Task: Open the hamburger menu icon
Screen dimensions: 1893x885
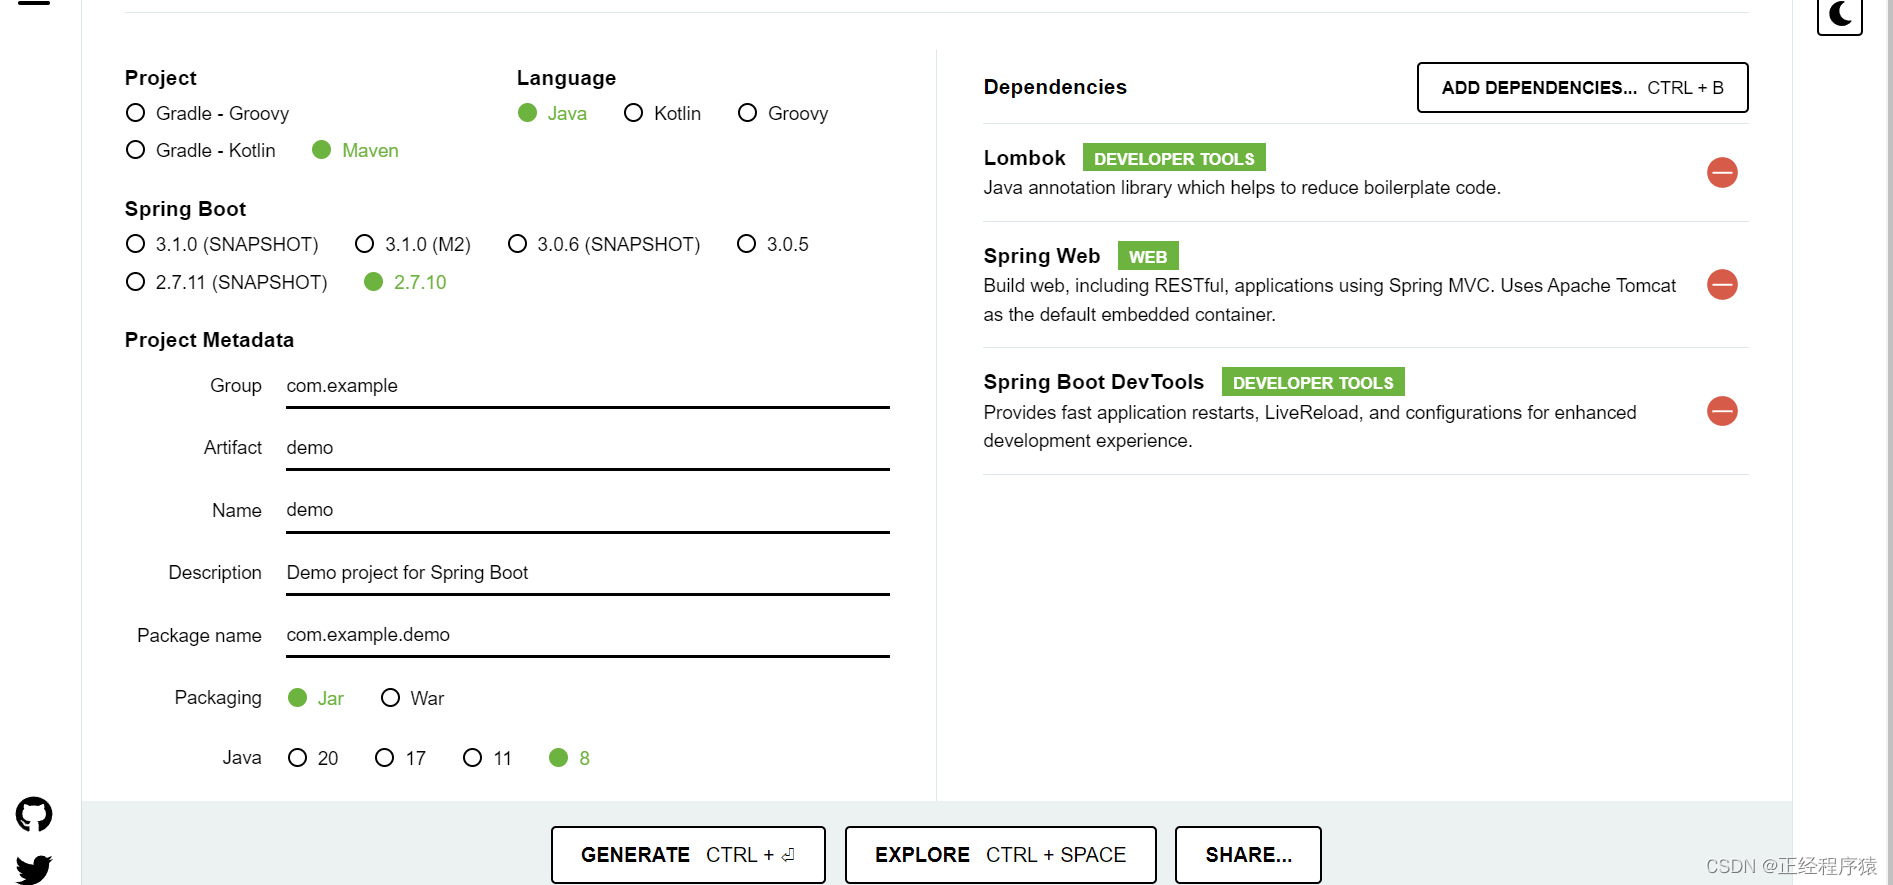Action: tap(34, 3)
